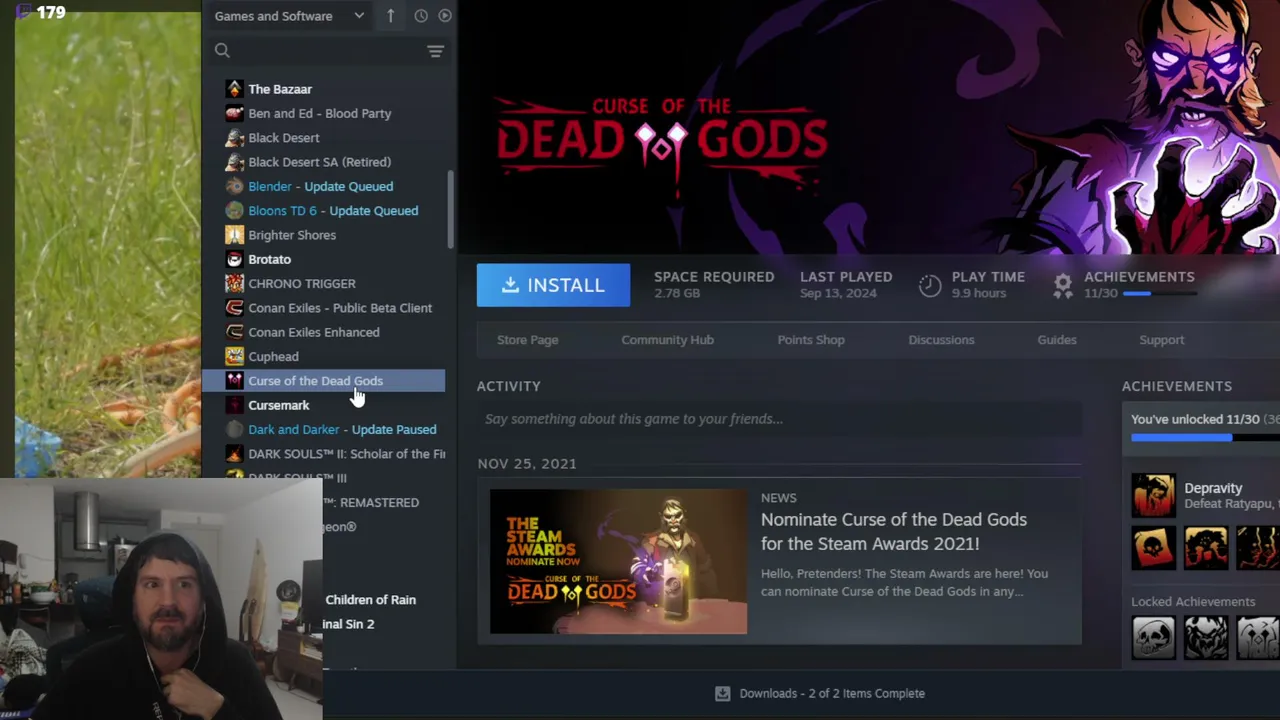
Task: Click the Curse of the Dead Gods icon
Action: pos(234,381)
